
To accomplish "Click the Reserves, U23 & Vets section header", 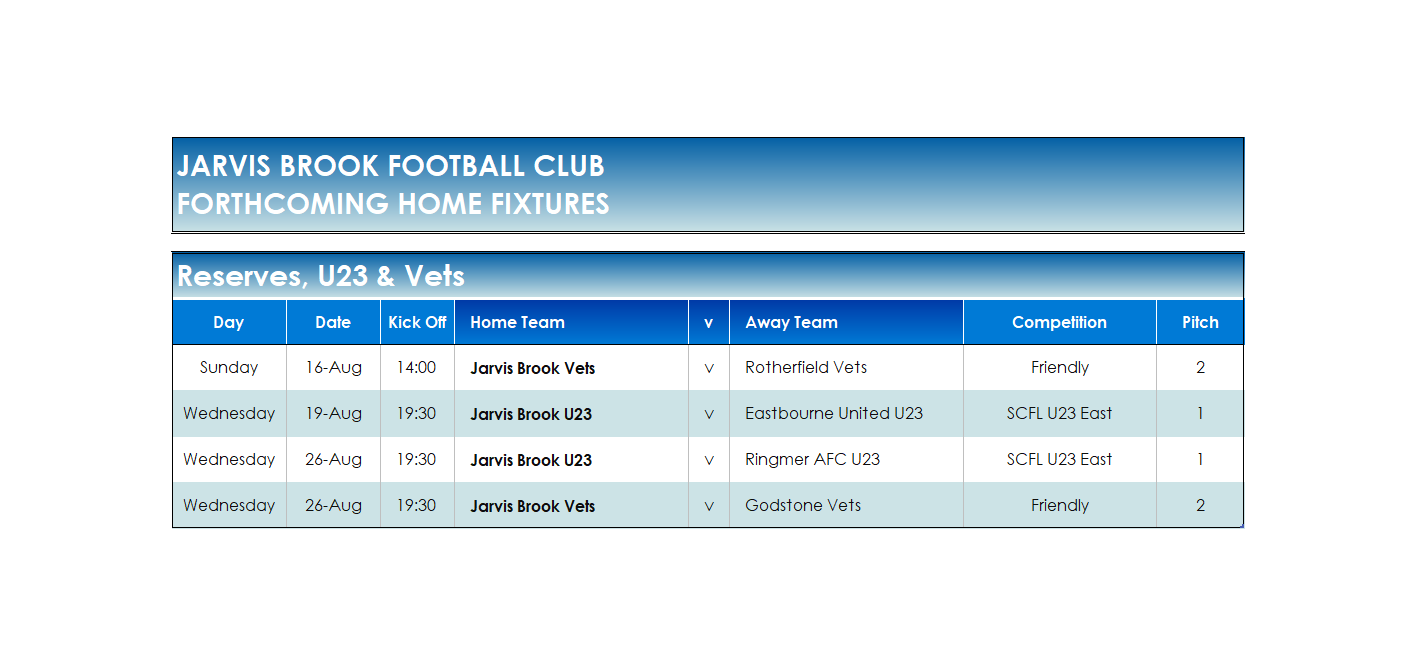I will pos(321,276).
